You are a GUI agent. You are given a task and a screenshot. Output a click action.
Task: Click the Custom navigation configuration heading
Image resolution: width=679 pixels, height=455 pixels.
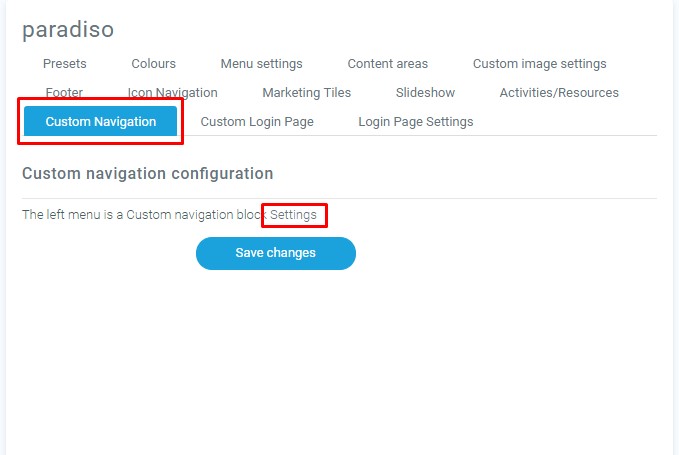click(147, 174)
